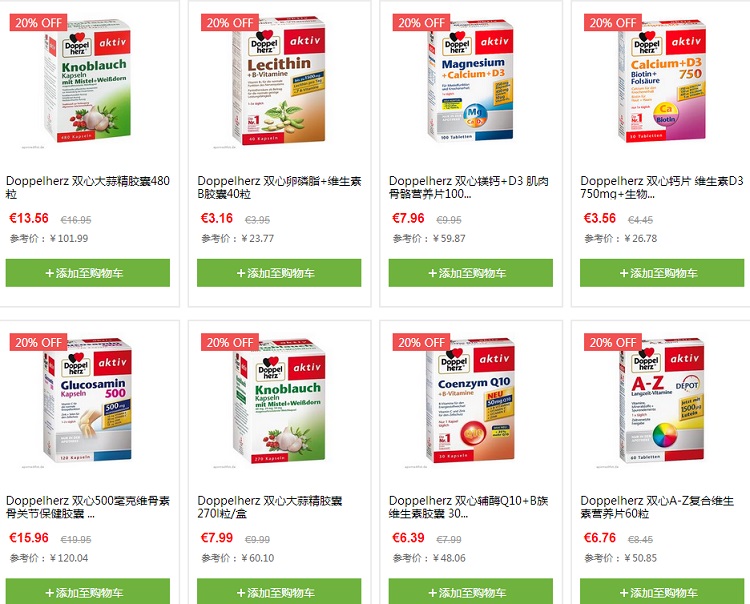Open the Doppelherz 双心辅酶Q10+B族 title link
The image size is (750, 604).
coord(468,507)
